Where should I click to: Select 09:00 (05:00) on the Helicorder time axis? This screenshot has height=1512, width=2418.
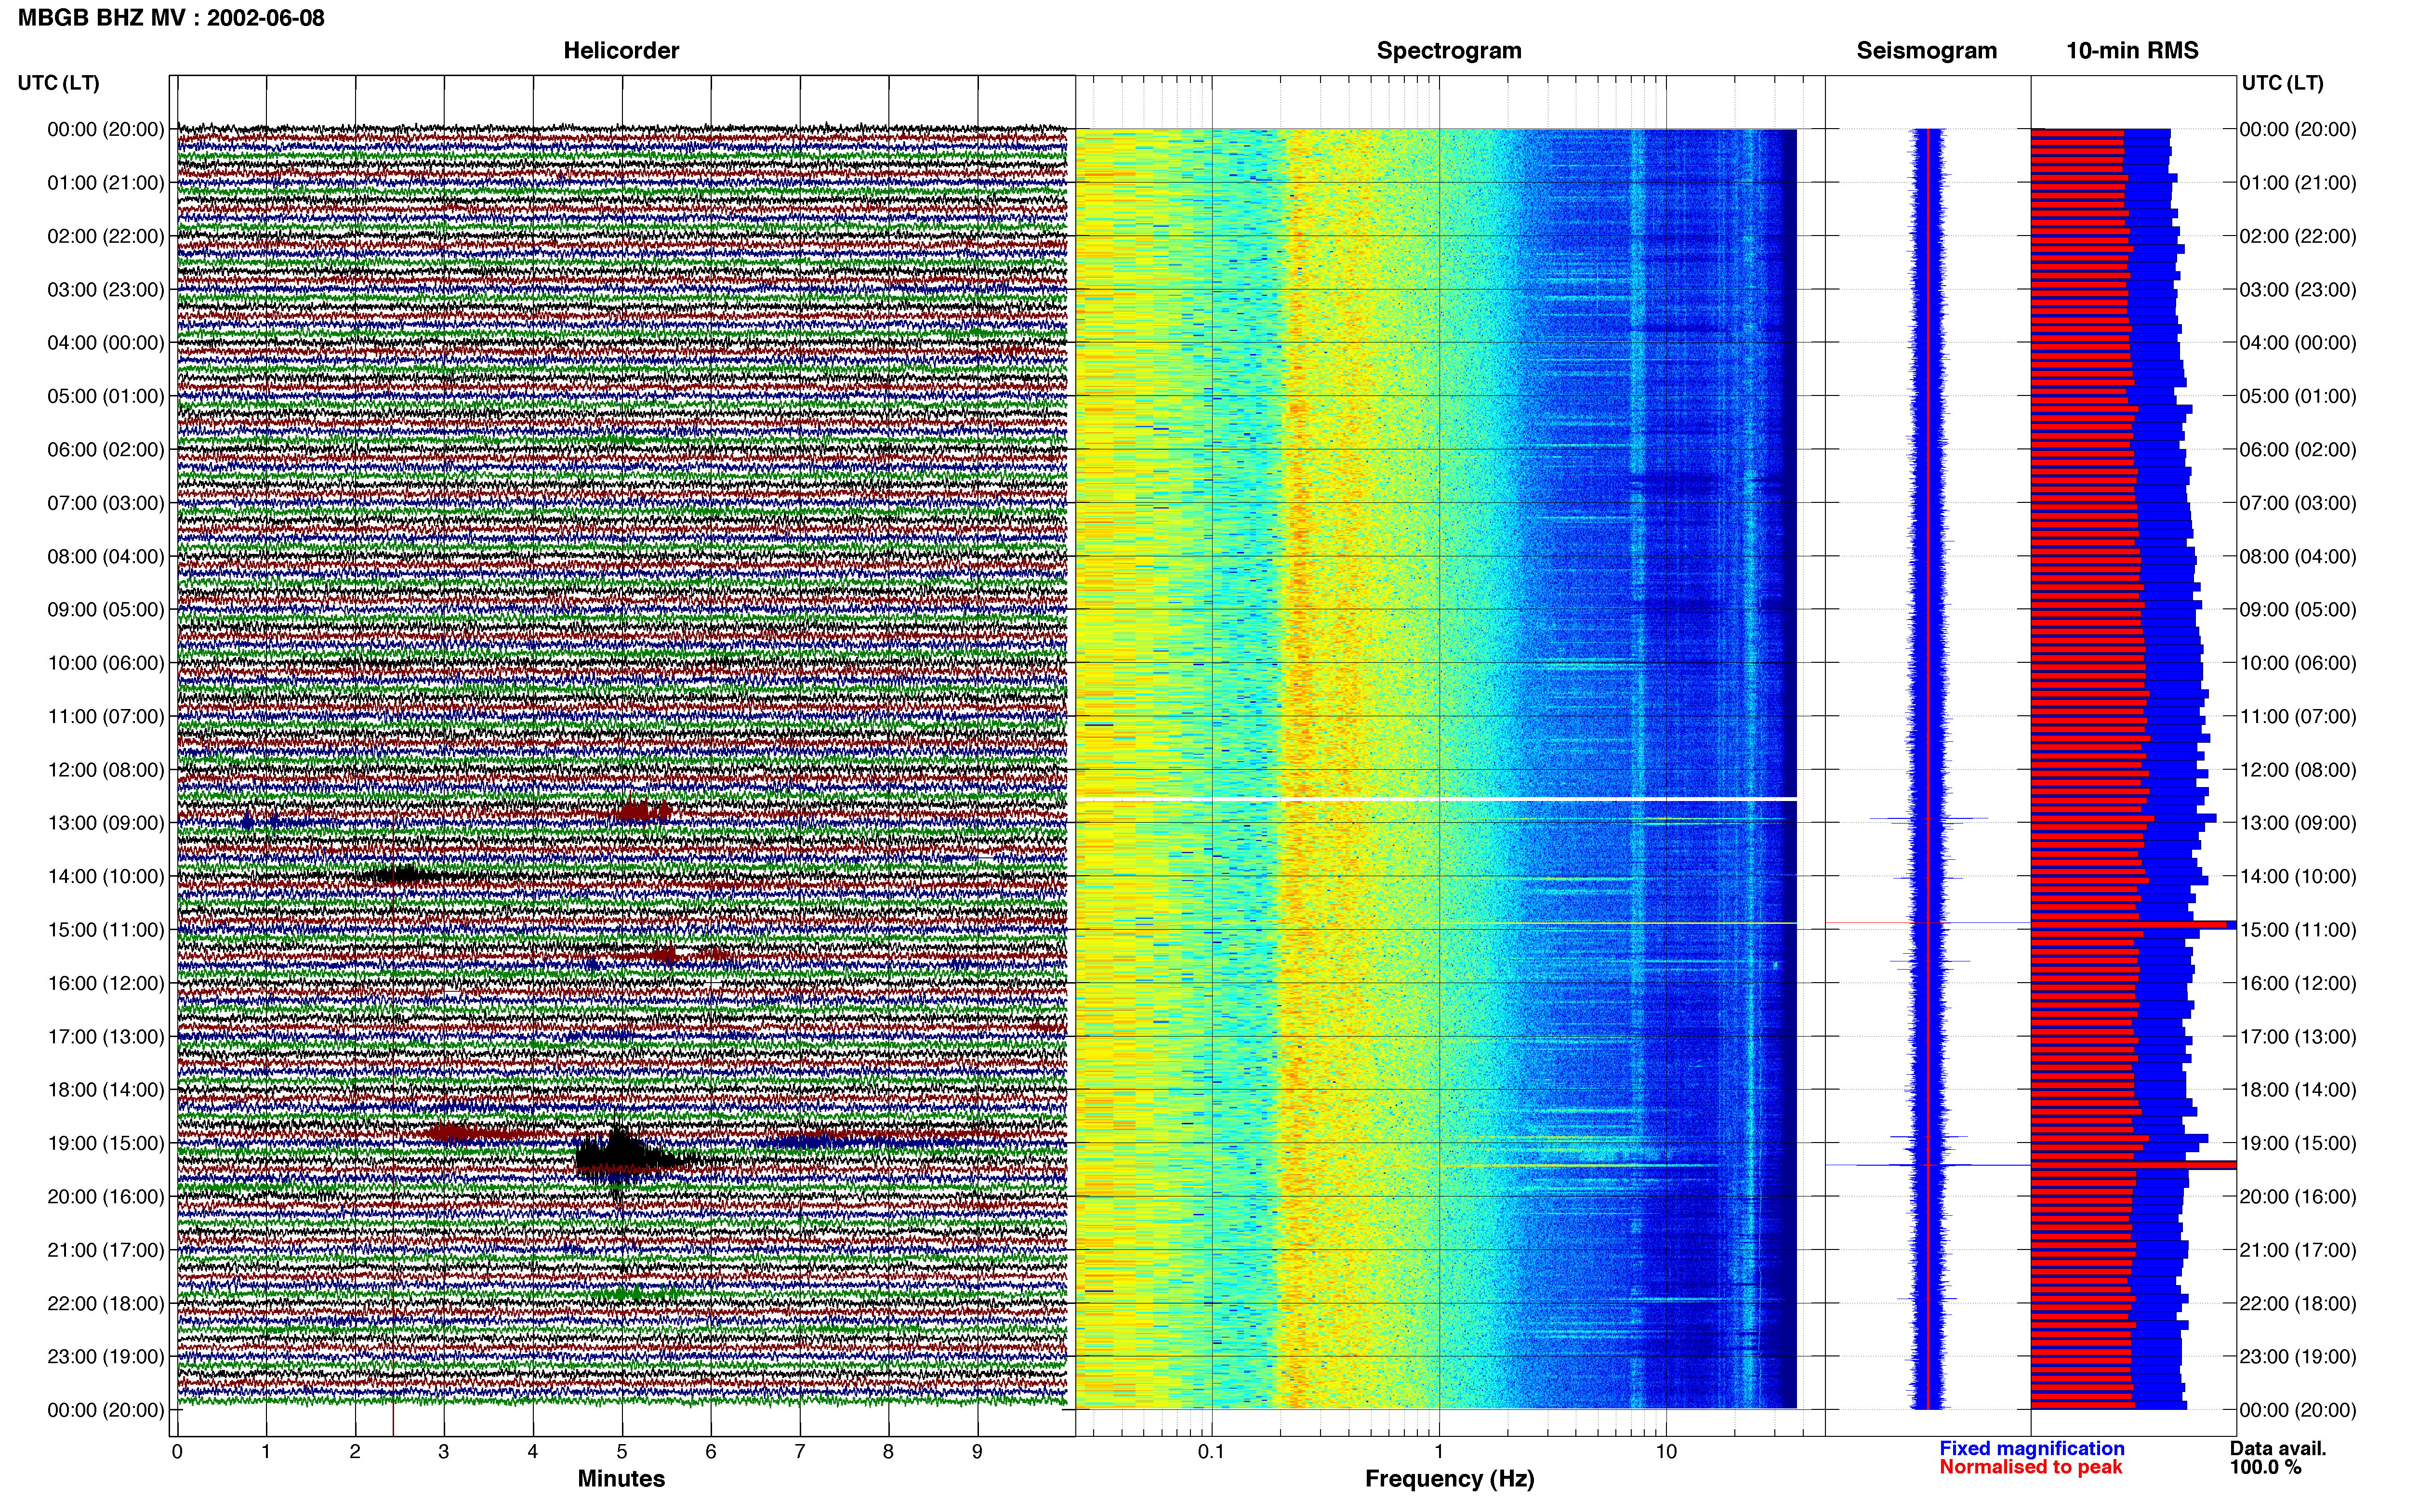(x=106, y=610)
